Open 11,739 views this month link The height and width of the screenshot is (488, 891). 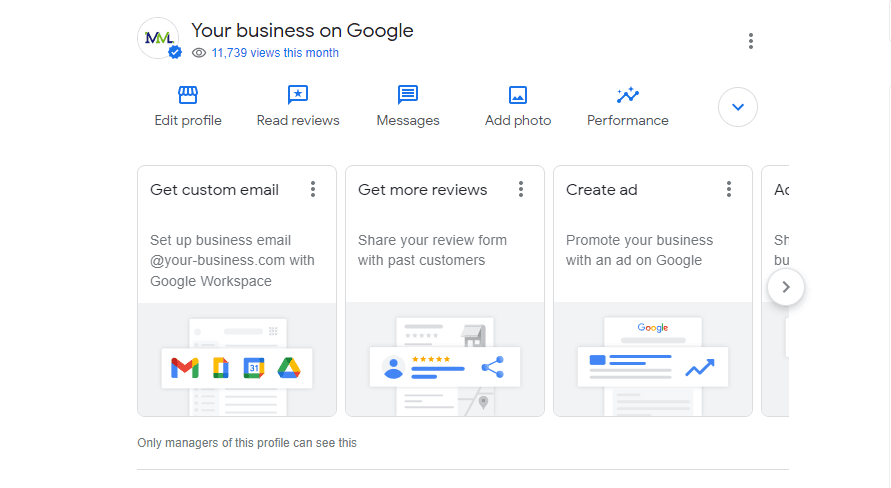click(275, 53)
